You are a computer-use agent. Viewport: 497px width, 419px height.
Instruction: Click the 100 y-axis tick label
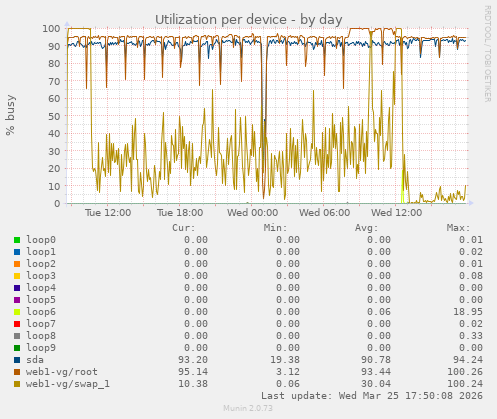[x=51, y=28]
